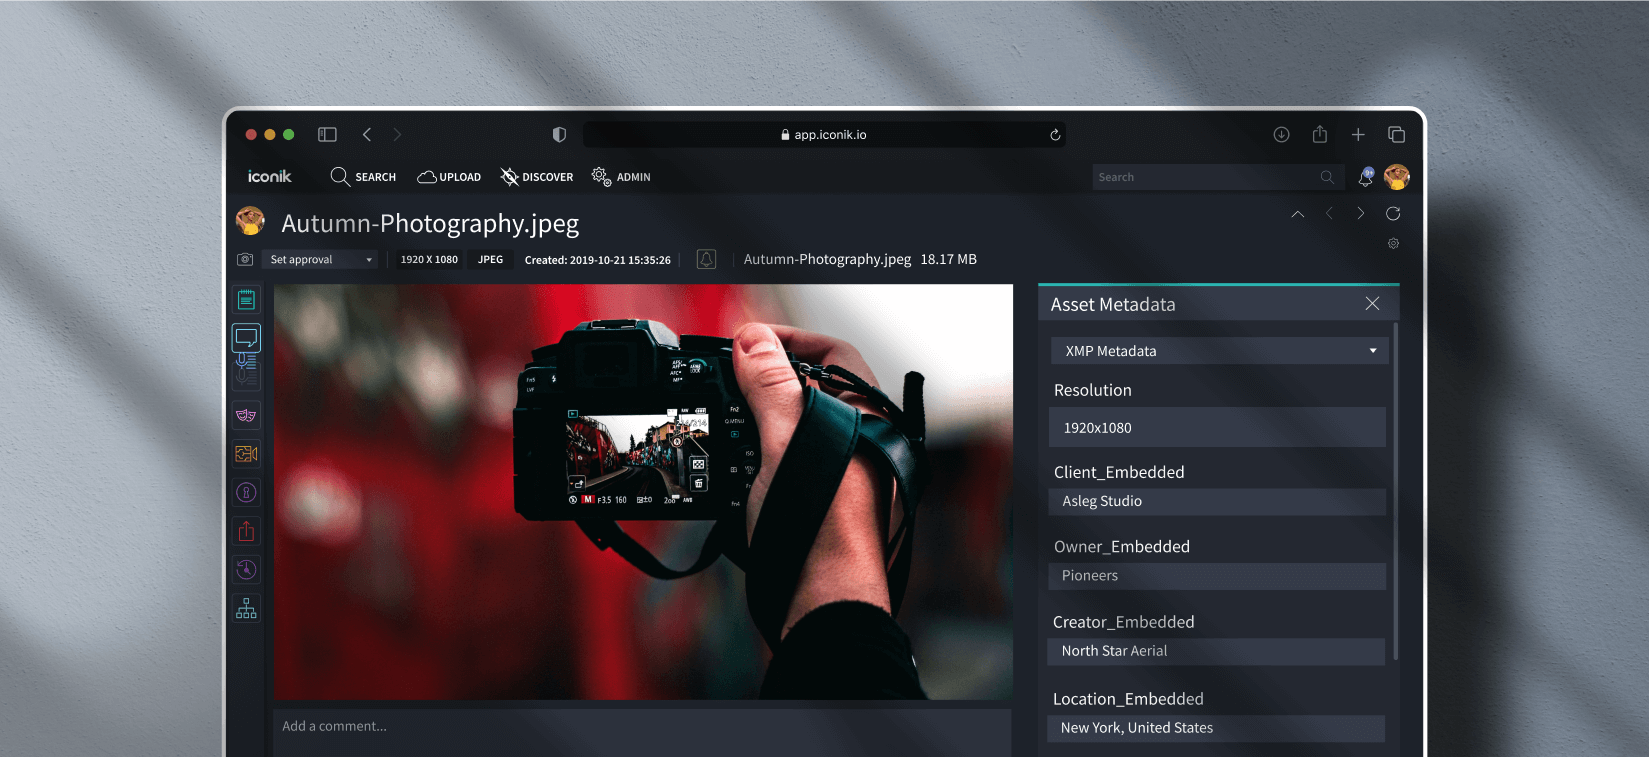Select the comments speech bubble icon
The width and height of the screenshot is (1649, 757).
point(246,338)
